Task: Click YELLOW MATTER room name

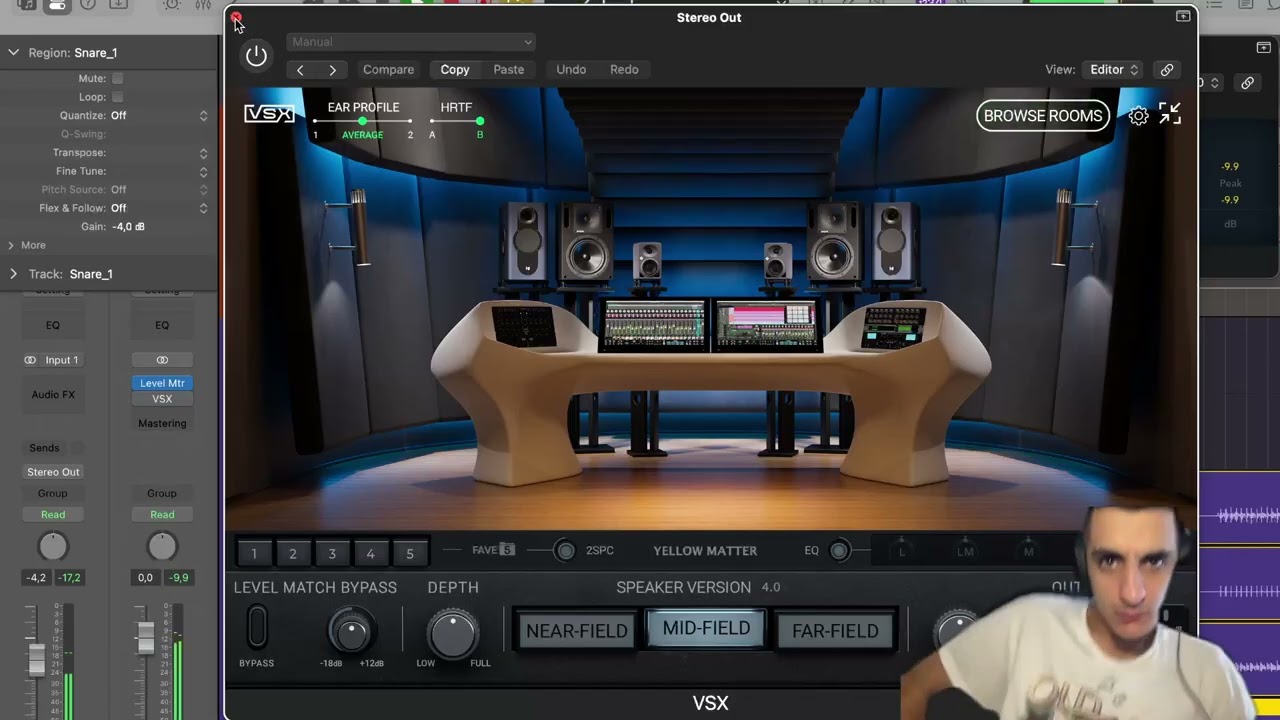Action: [705, 551]
